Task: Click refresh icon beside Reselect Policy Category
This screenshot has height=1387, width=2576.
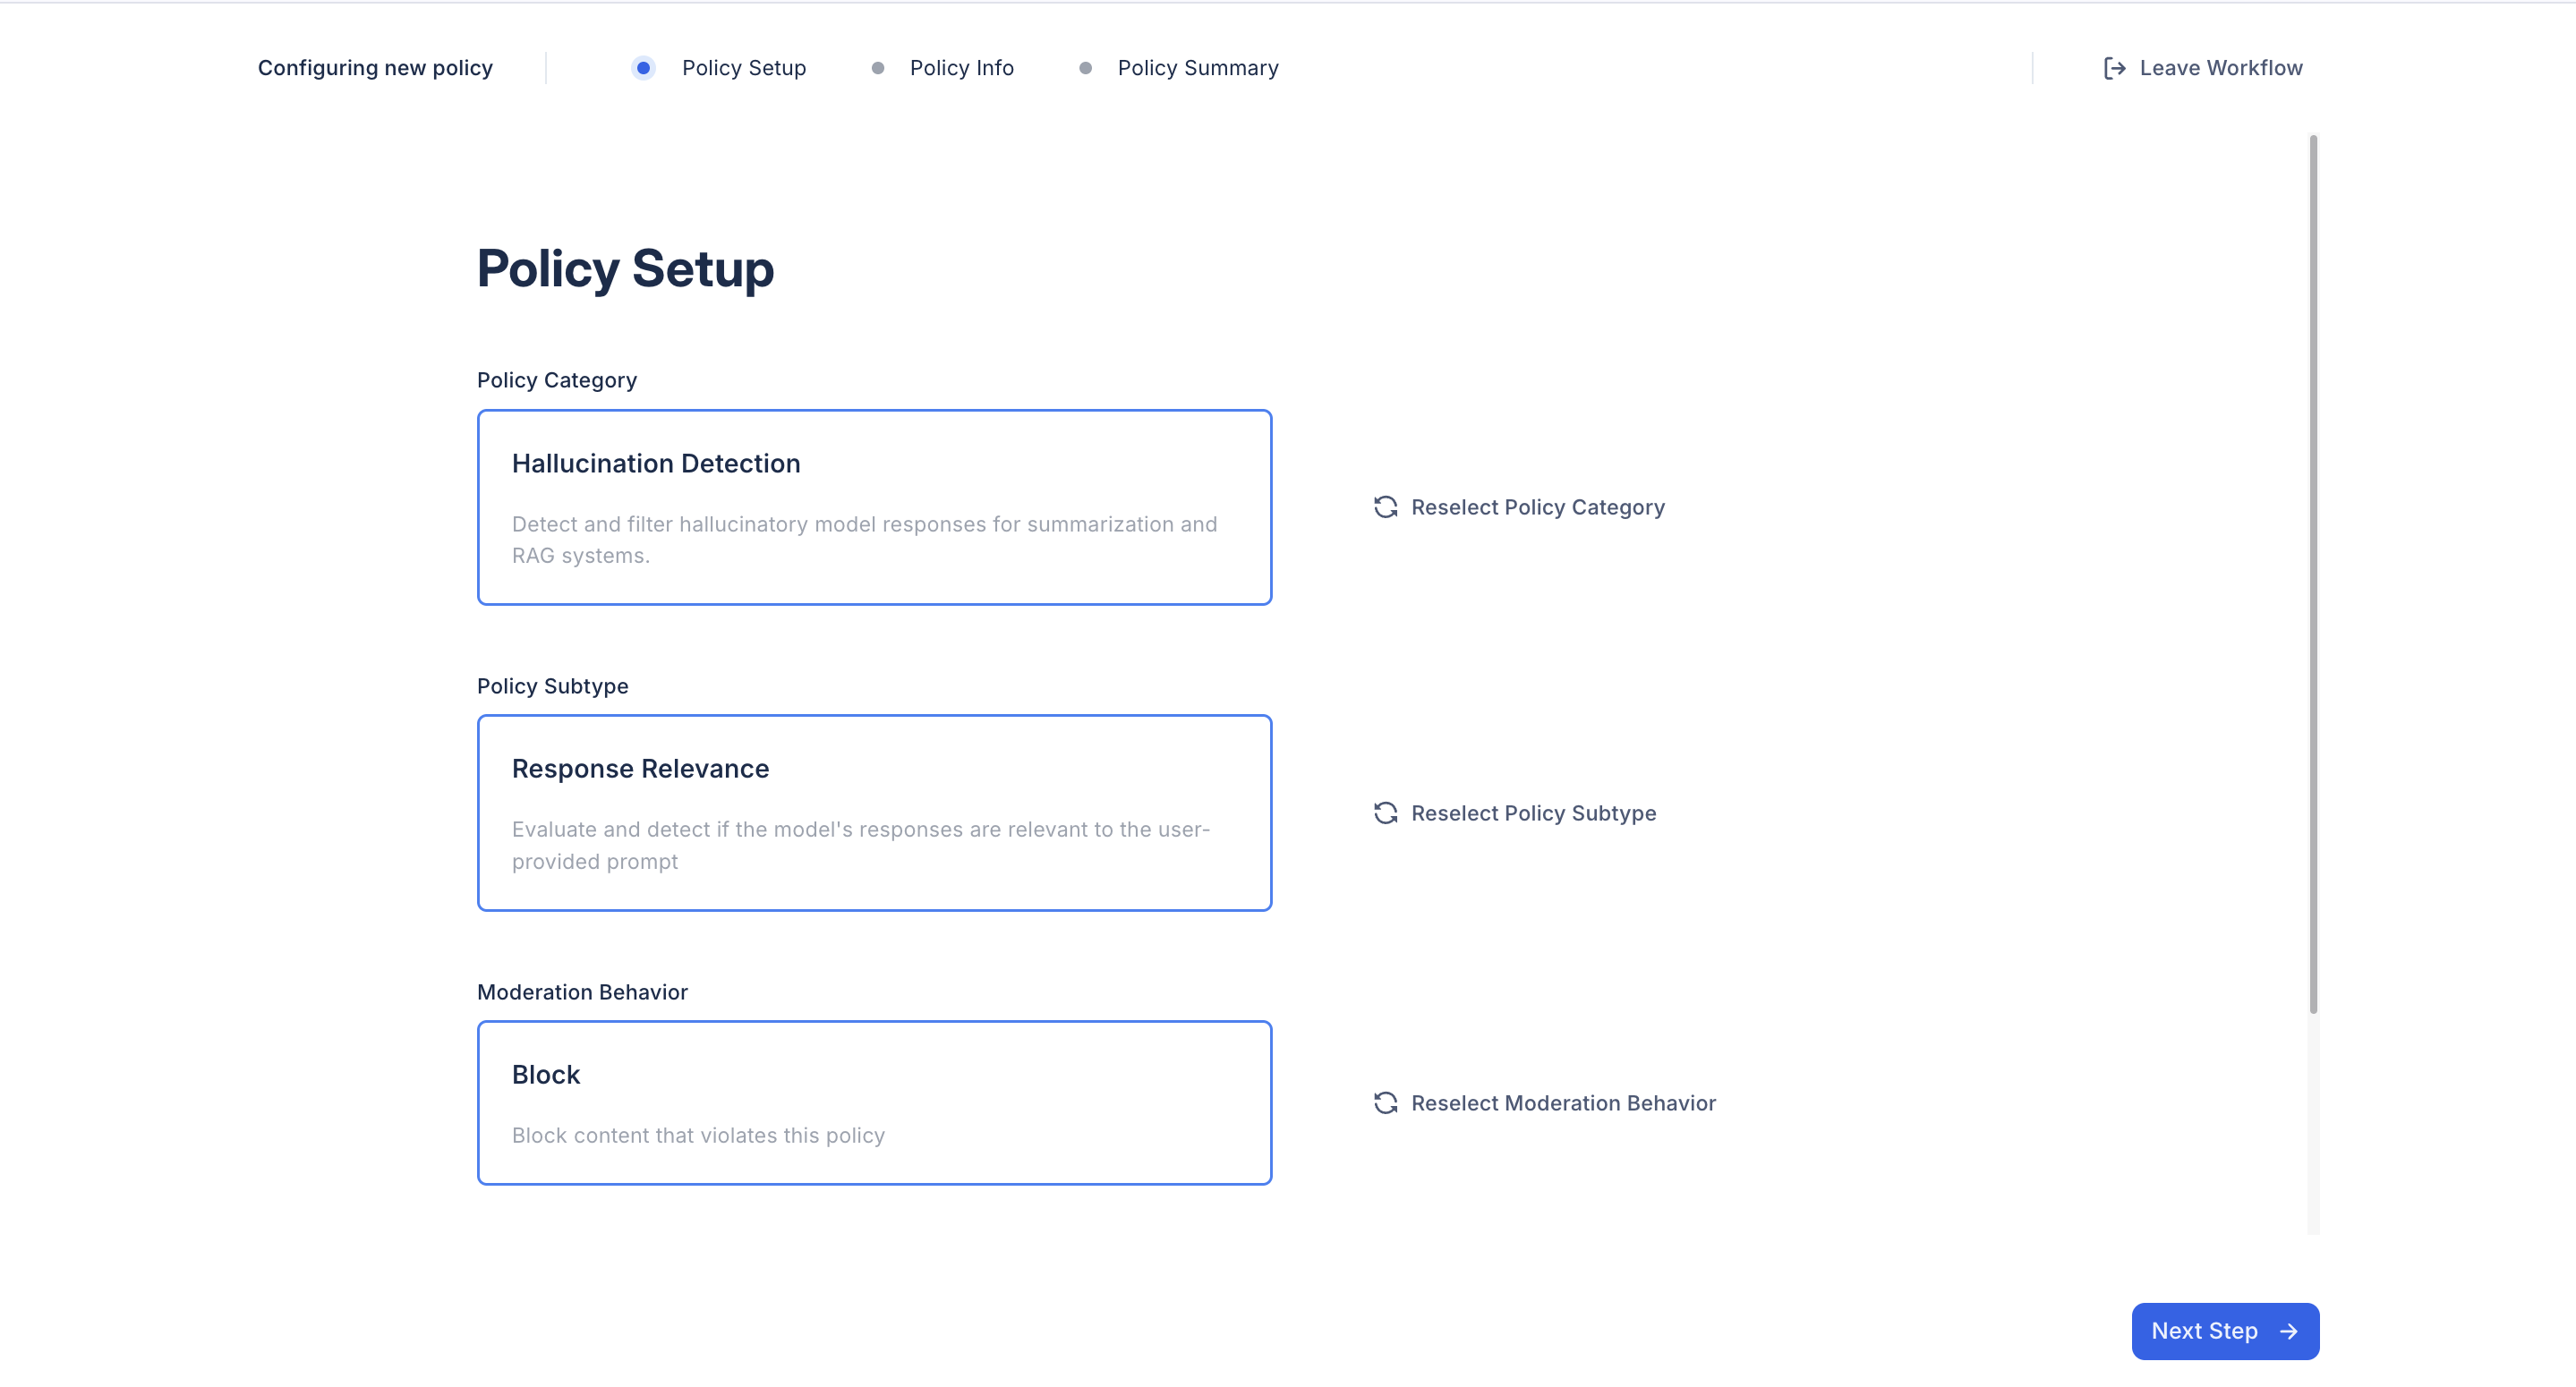Action: click(1385, 507)
